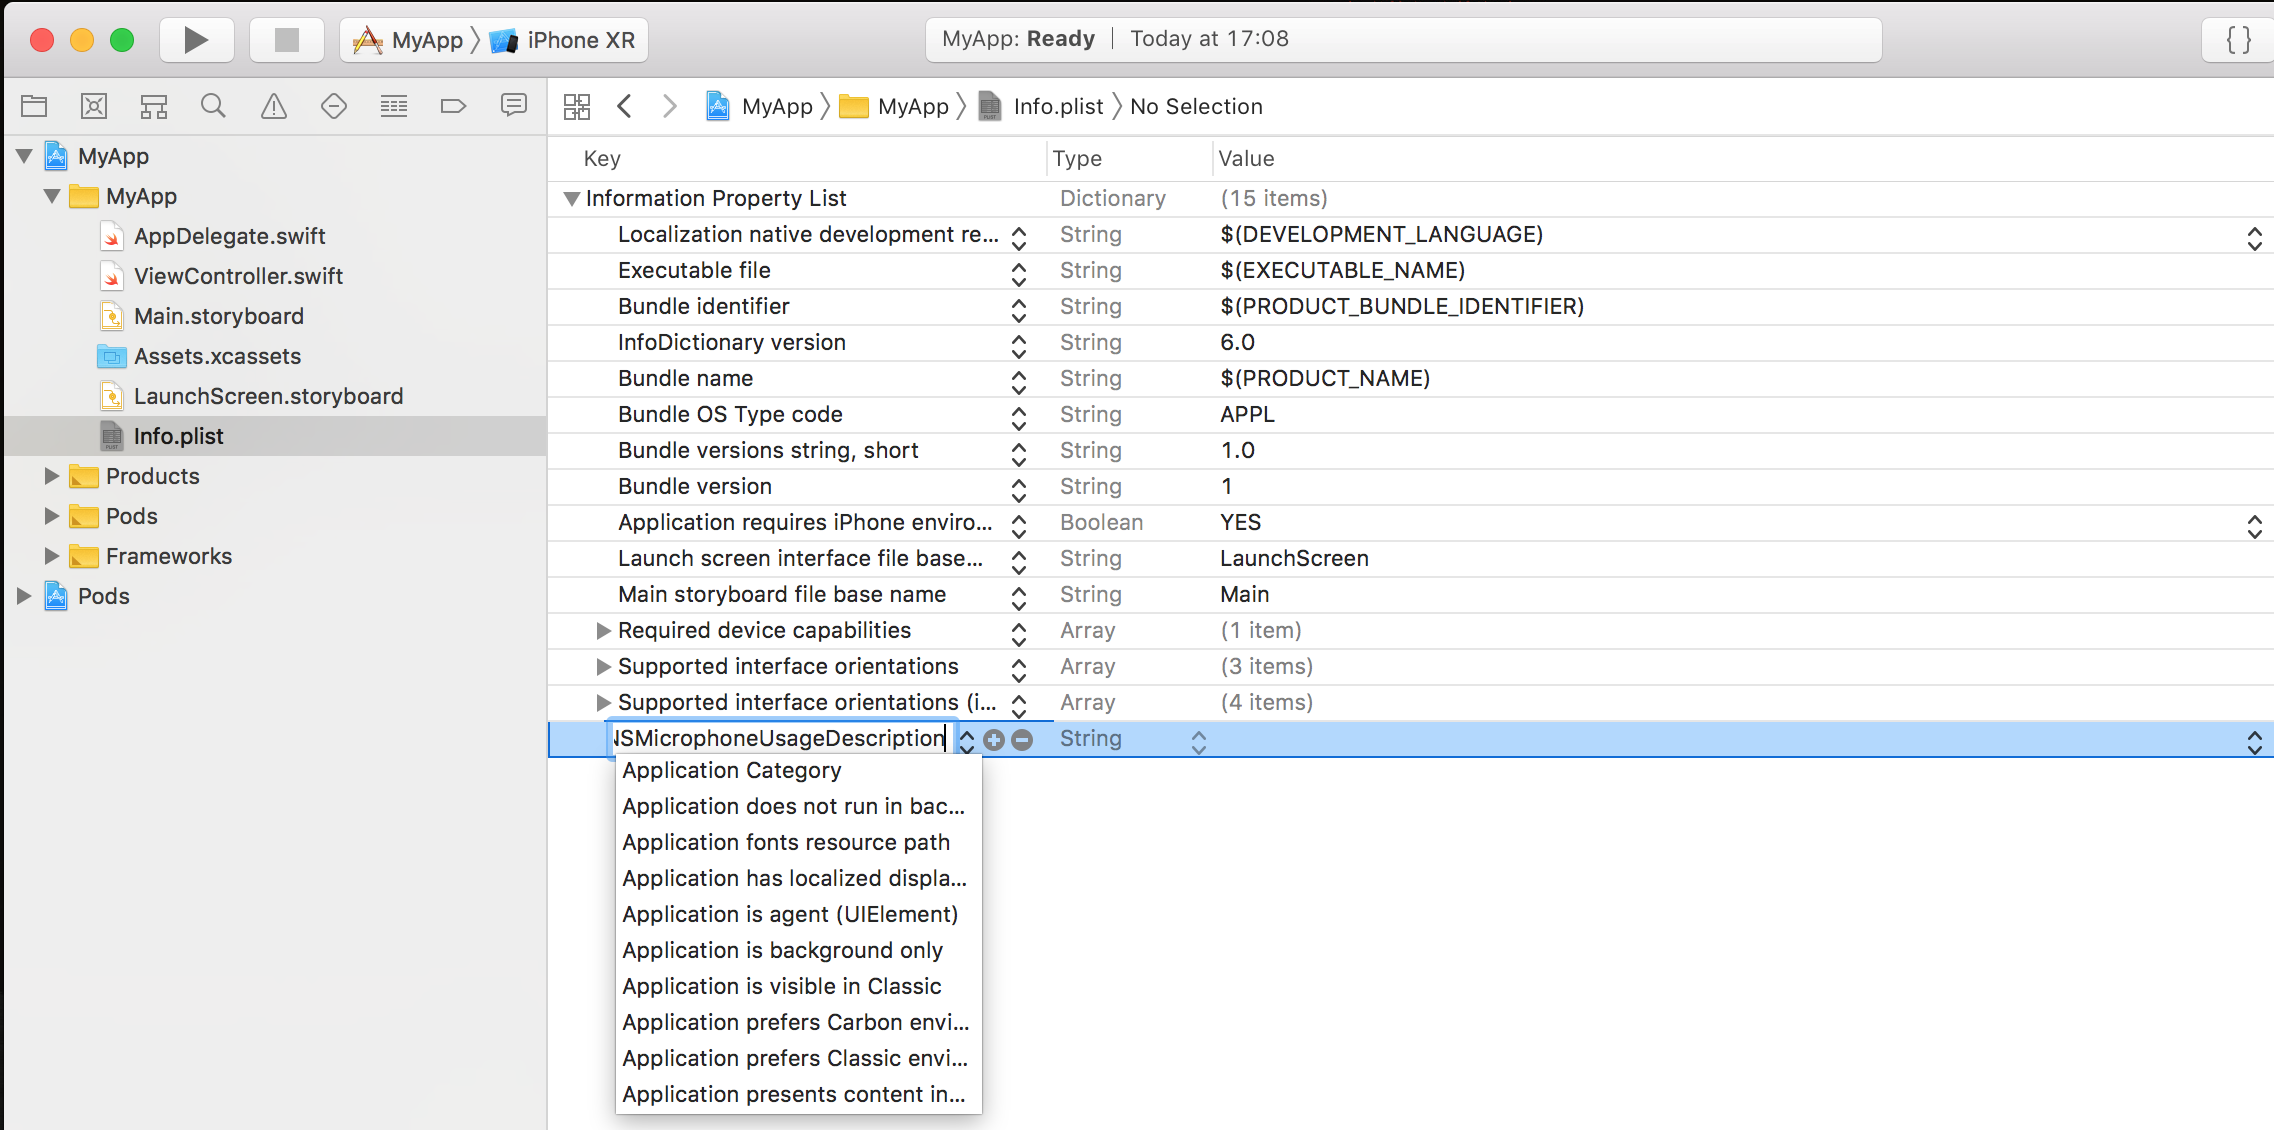Open LaunchScreen.storyboard file
2274x1130 pixels.
268,396
